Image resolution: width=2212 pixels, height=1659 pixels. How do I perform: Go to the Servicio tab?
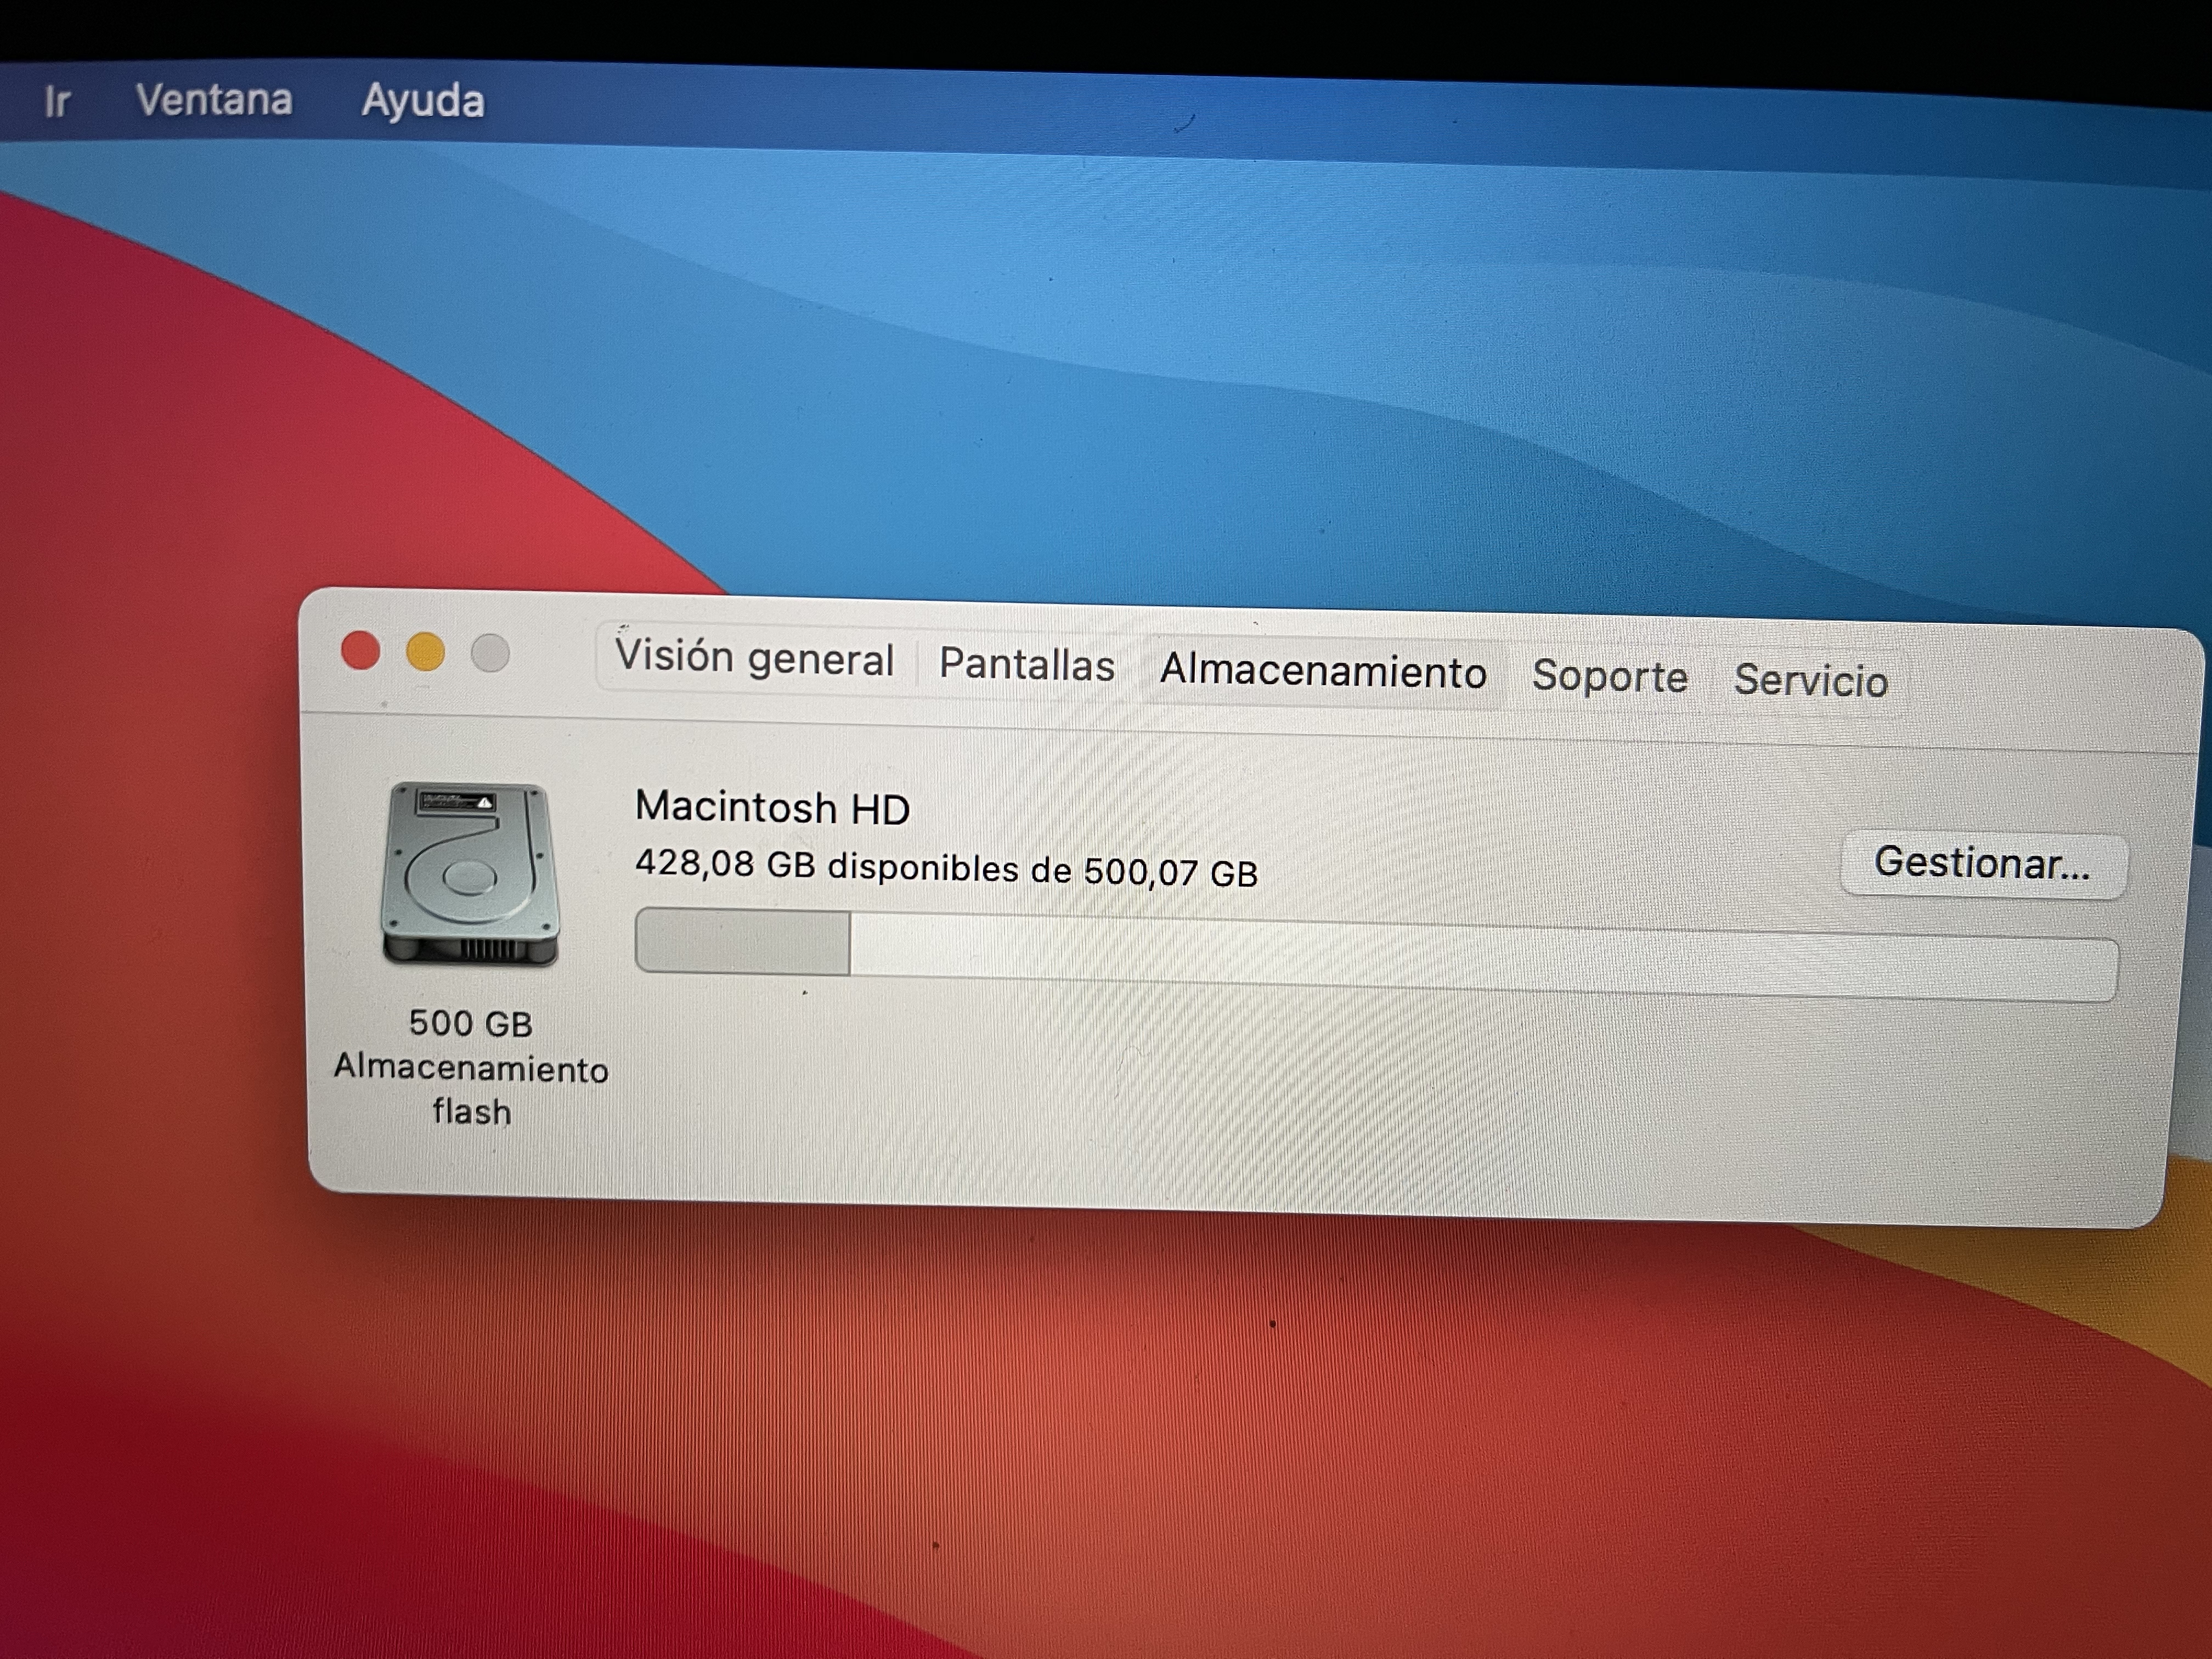[1811, 681]
